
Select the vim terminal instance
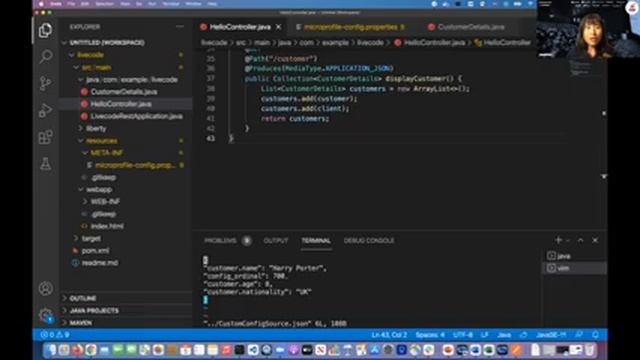pyautogui.click(x=574, y=268)
